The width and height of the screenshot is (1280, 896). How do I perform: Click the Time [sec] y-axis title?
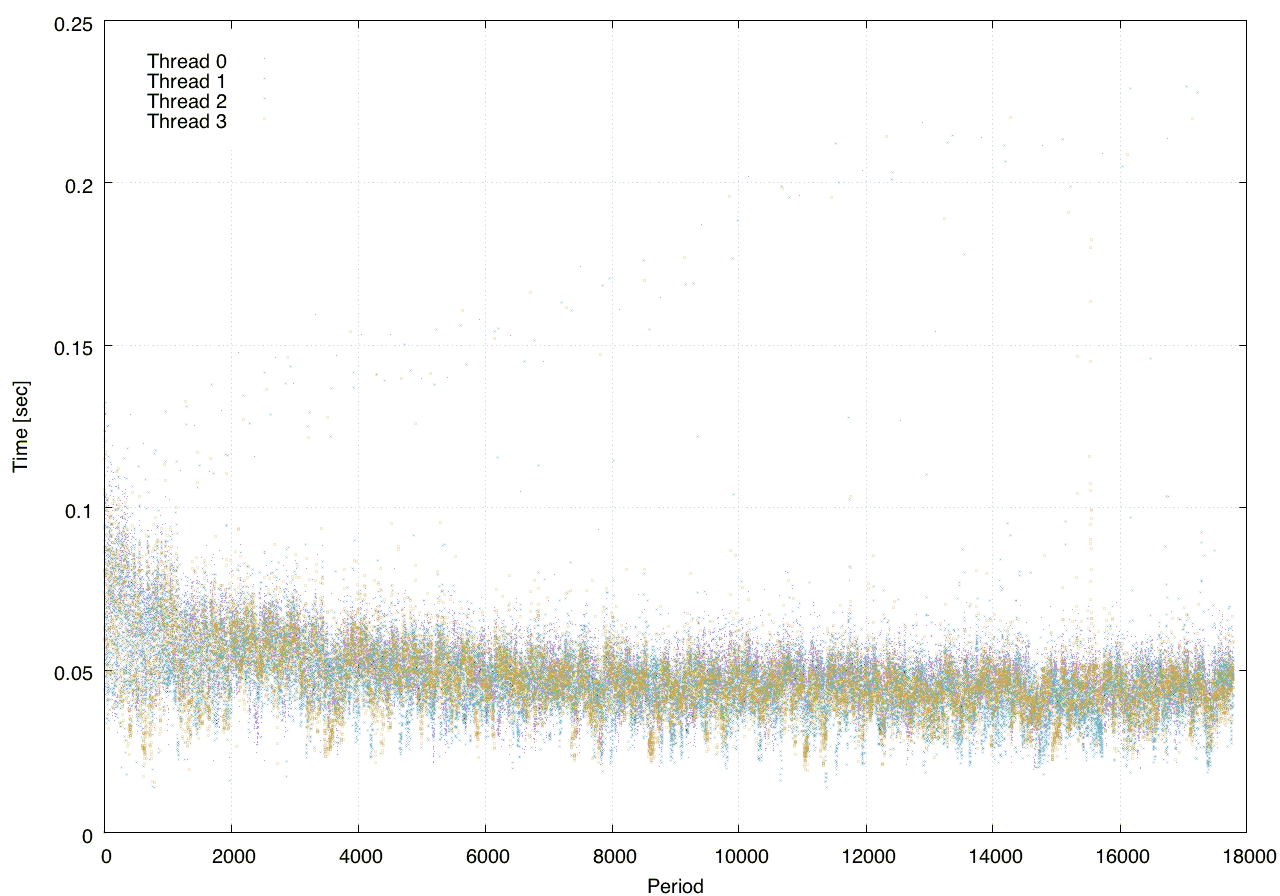[x=20, y=427]
